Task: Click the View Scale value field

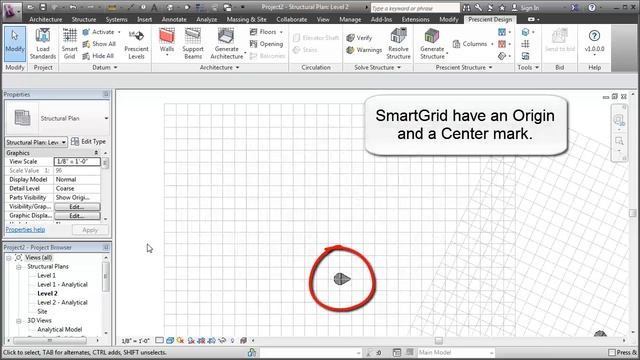Action: [x=77, y=162]
